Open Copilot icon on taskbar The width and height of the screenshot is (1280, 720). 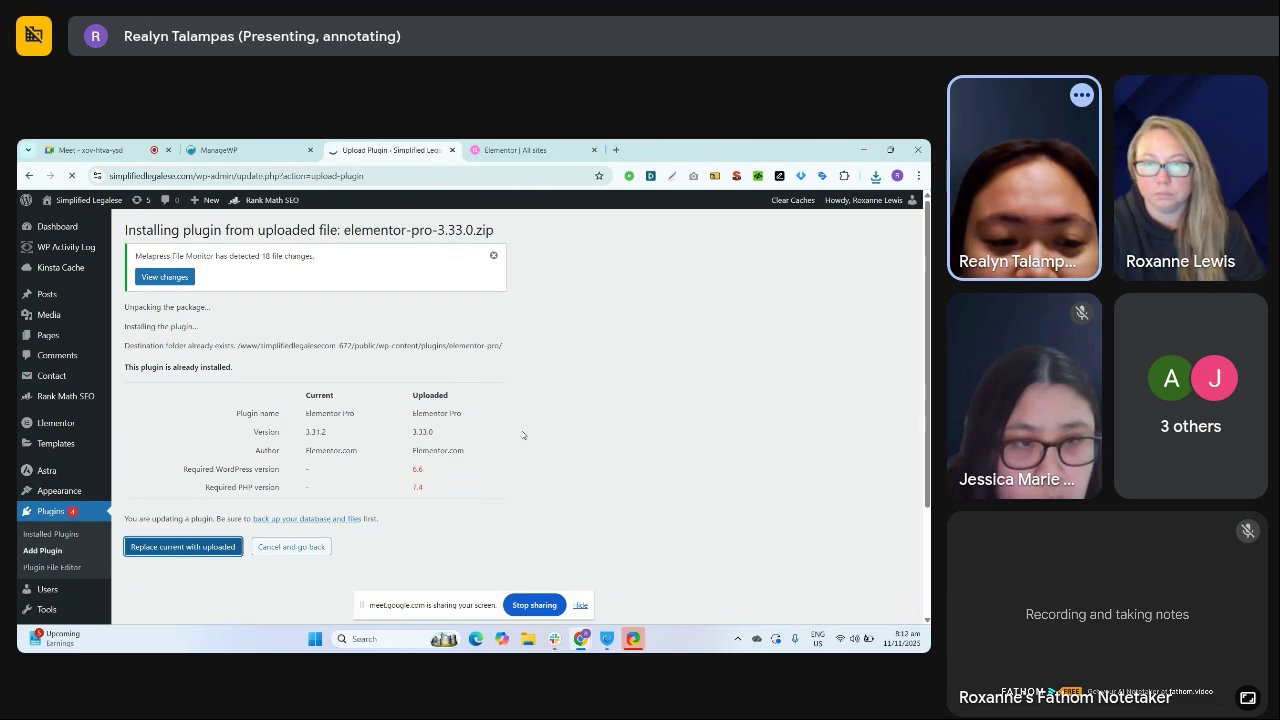coord(502,639)
